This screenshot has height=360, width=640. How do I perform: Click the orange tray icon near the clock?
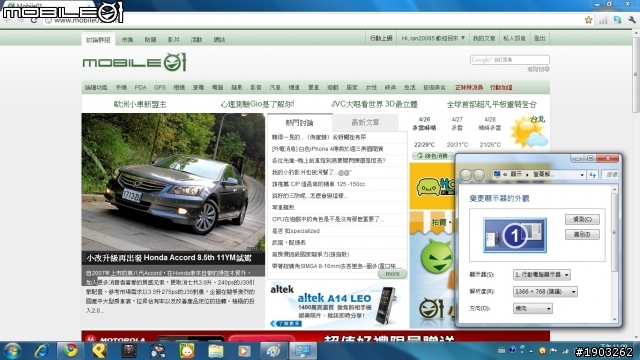(542, 350)
